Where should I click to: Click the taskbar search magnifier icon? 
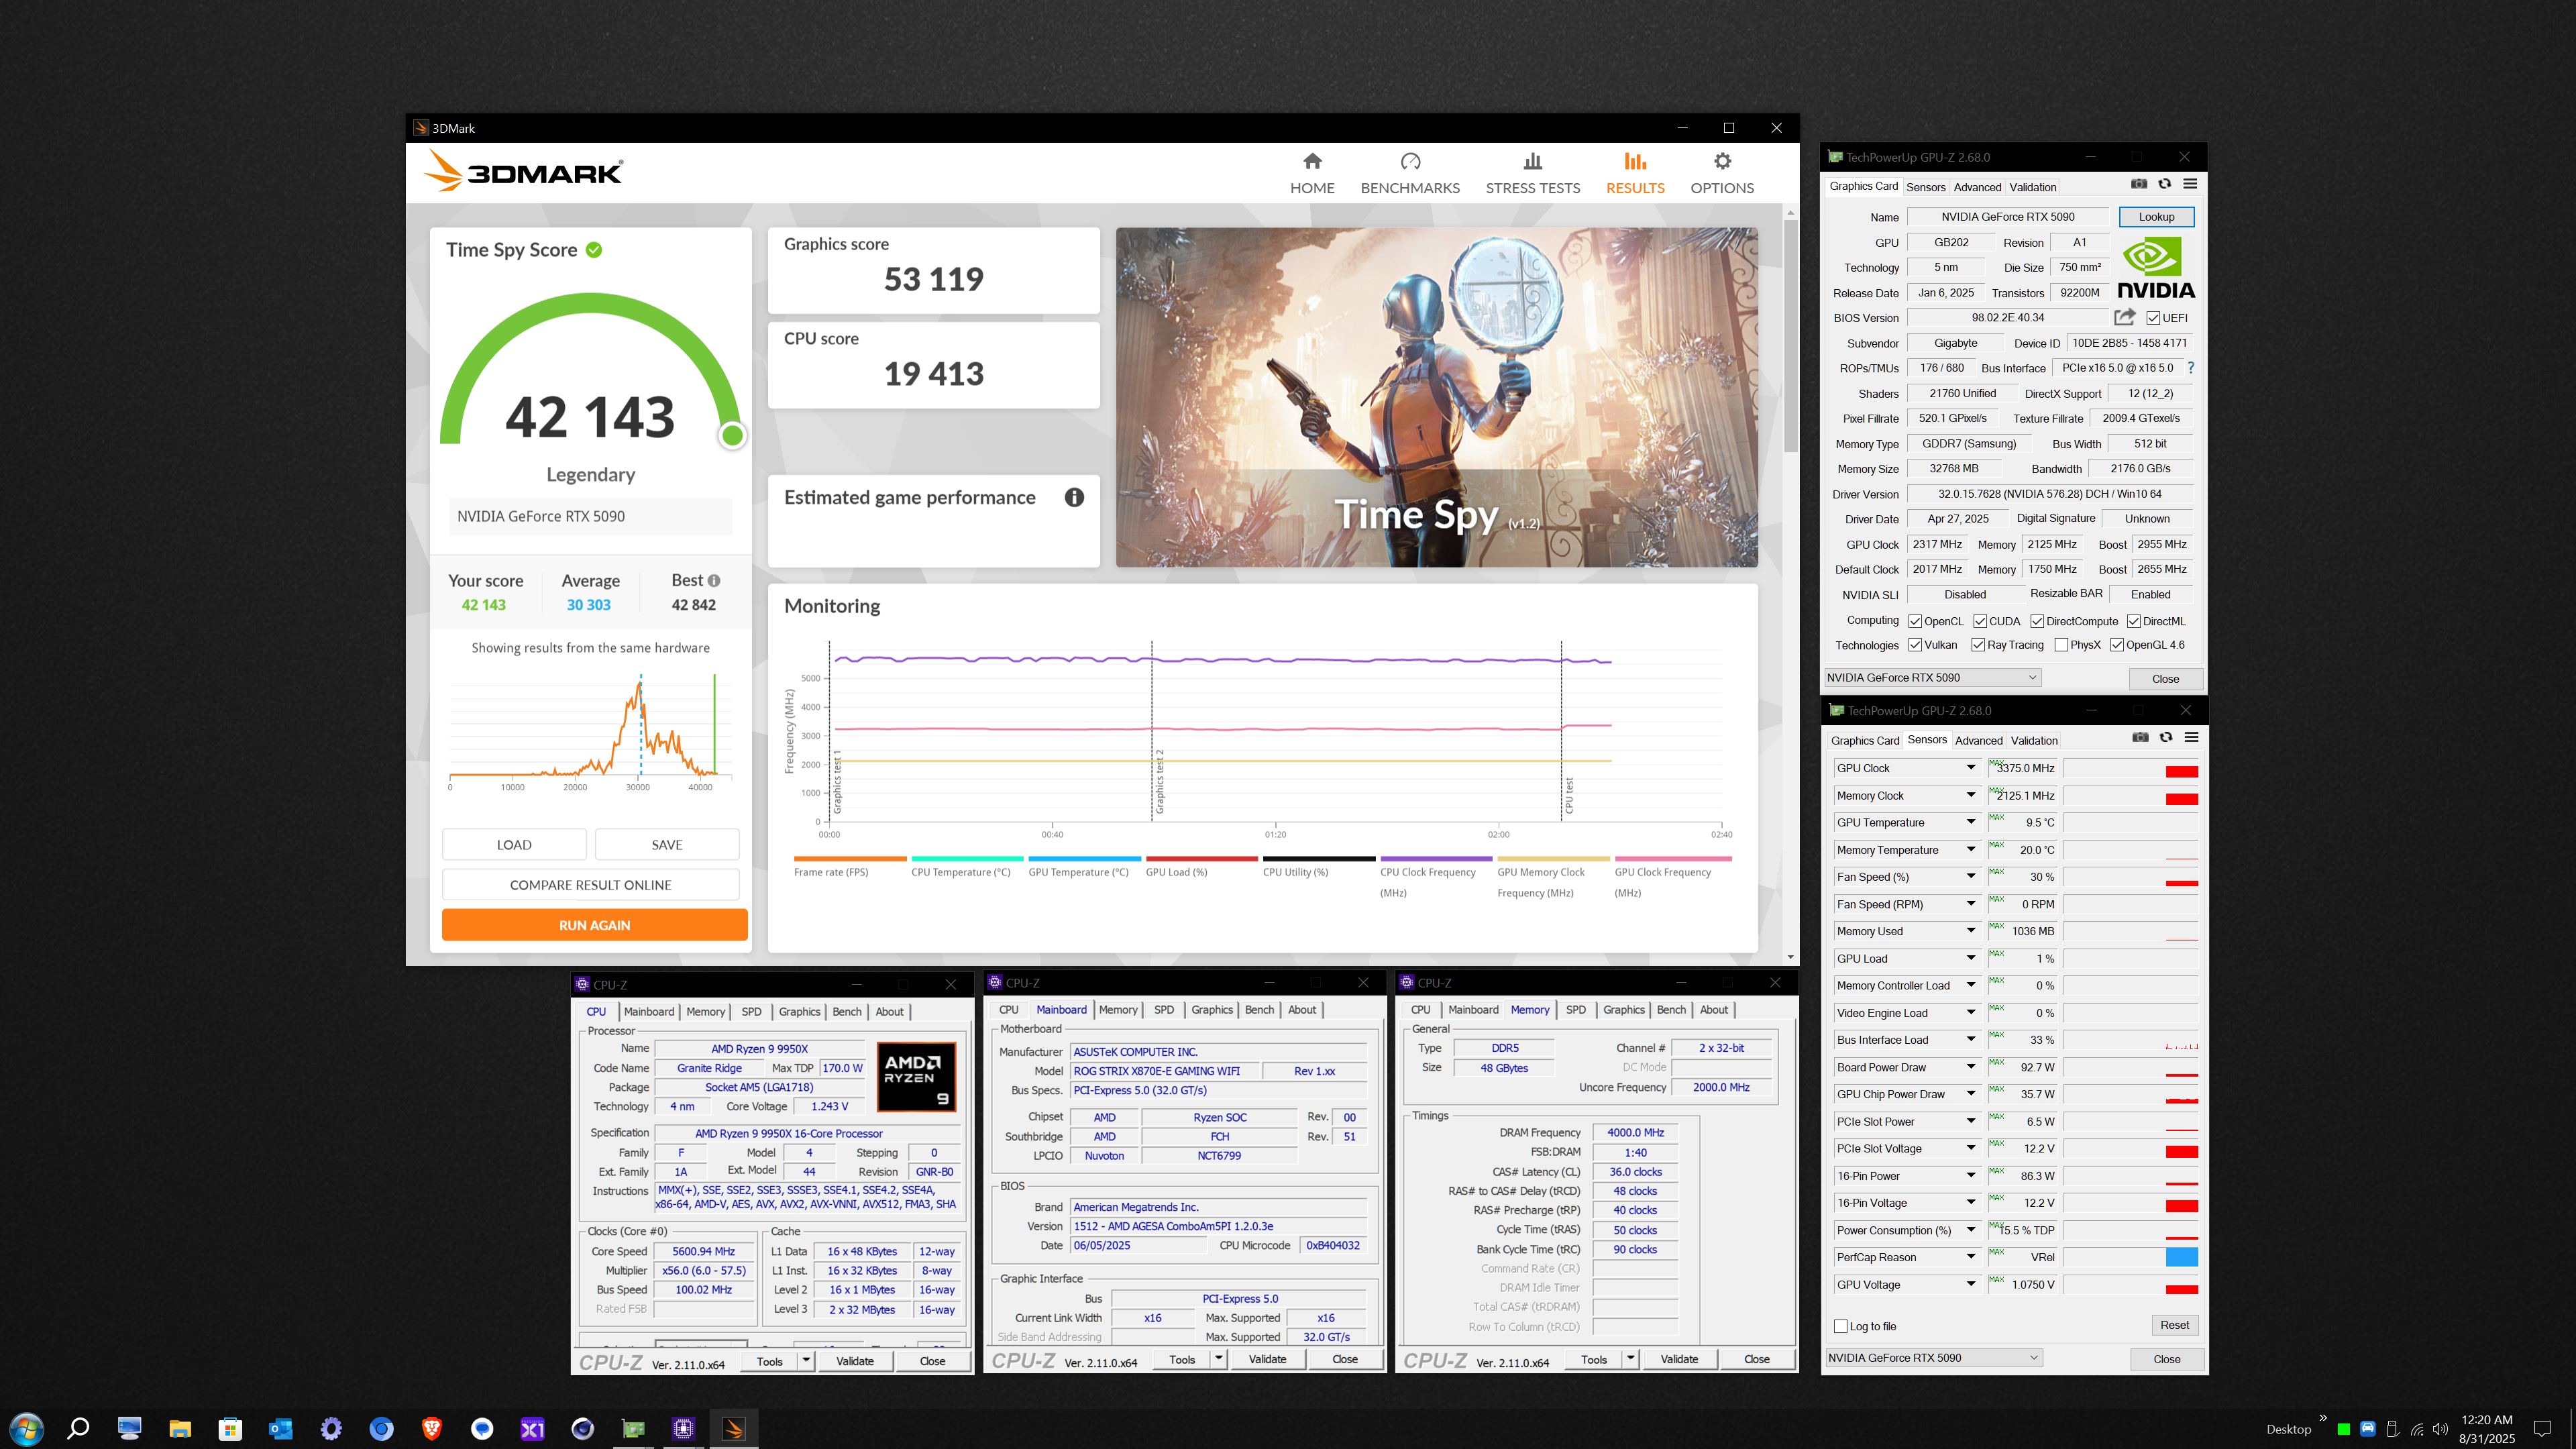78,1428
